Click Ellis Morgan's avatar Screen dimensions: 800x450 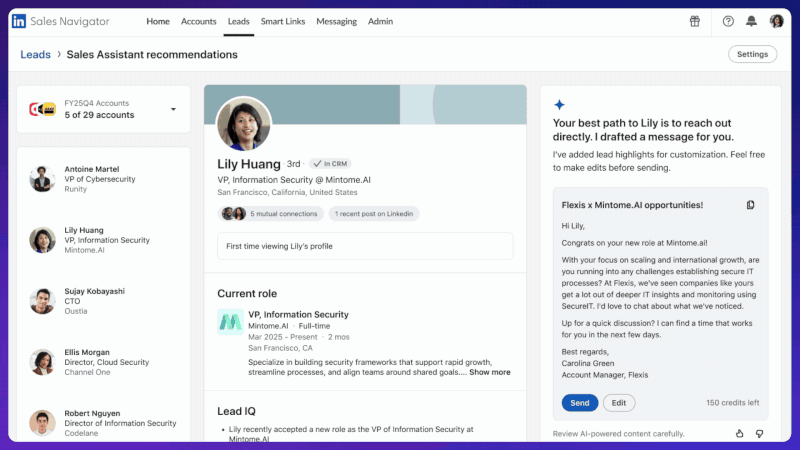click(x=42, y=362)
